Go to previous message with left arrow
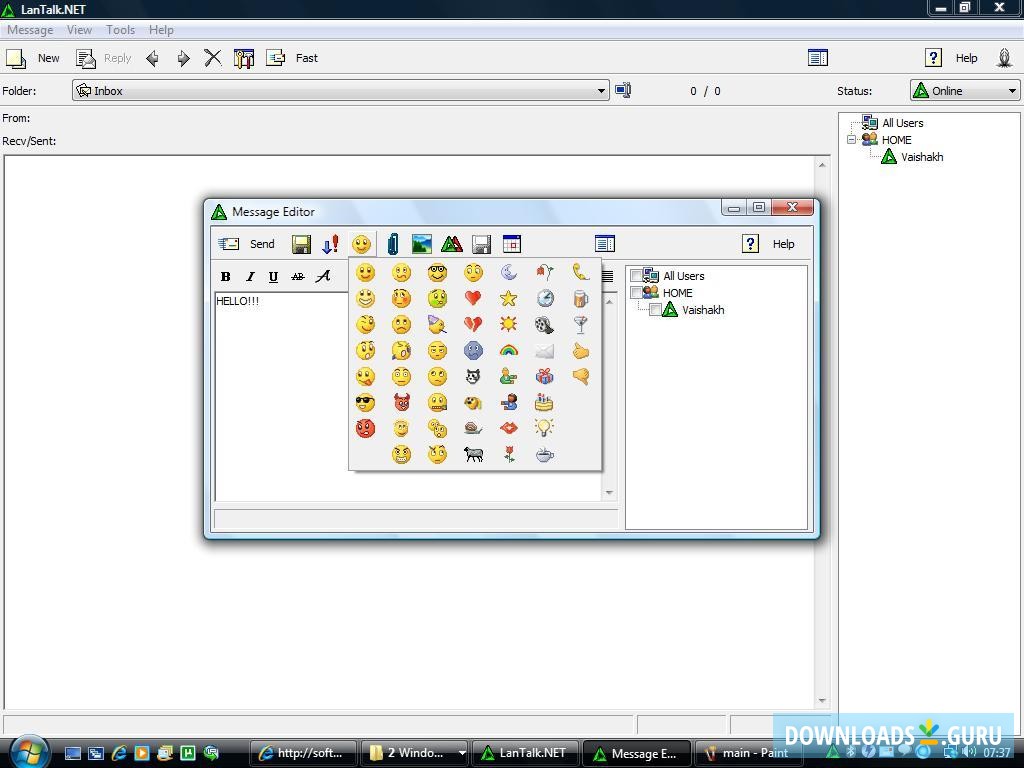The height and width of the screenshot is (768, 1024). coord(152,58)
